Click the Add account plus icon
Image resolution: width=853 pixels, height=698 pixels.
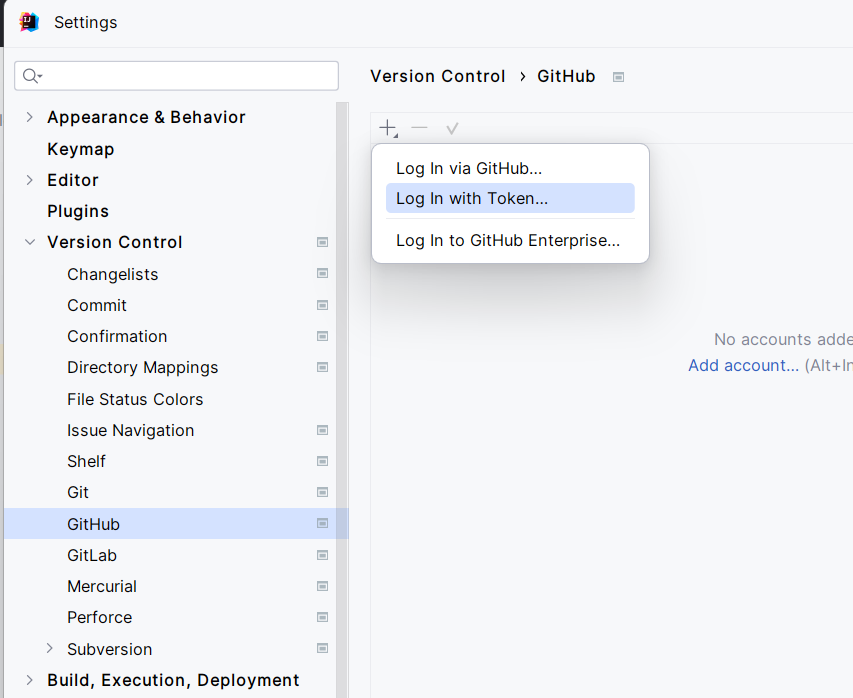(388, 128)
